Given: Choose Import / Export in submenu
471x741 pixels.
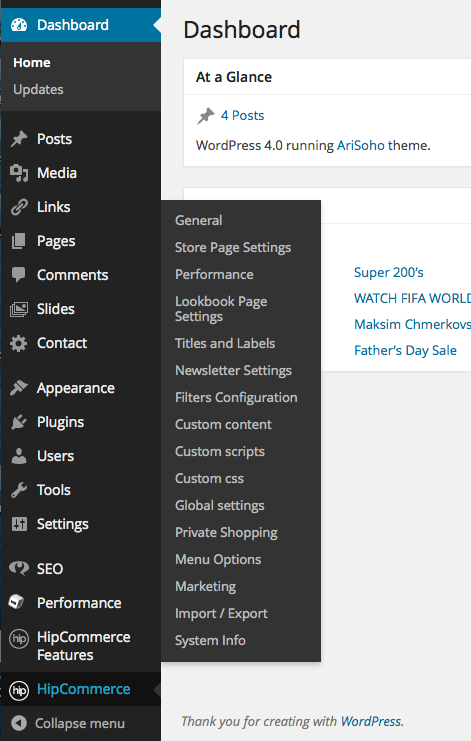Looking at the screenshot, I should (x=221, y=613).
